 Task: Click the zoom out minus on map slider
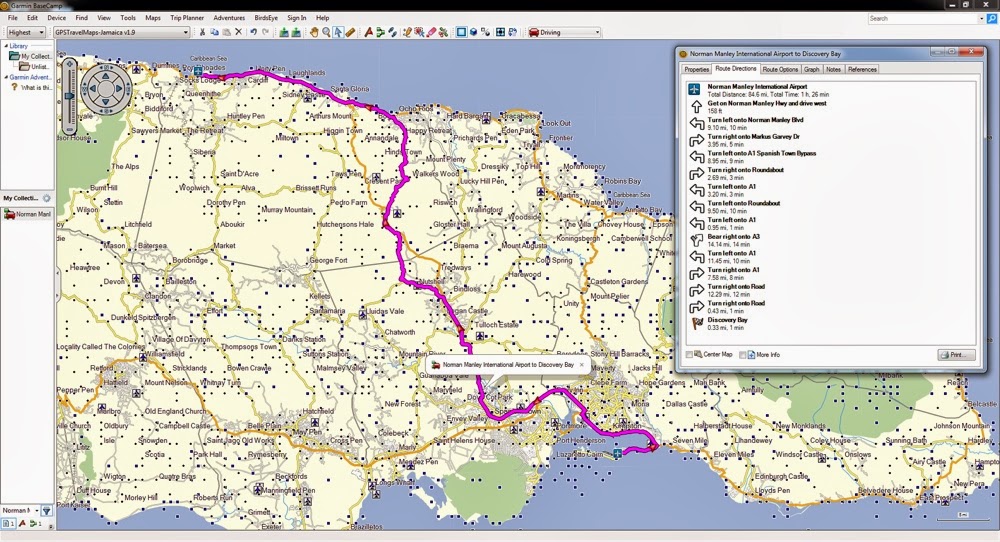click(70, 127)
